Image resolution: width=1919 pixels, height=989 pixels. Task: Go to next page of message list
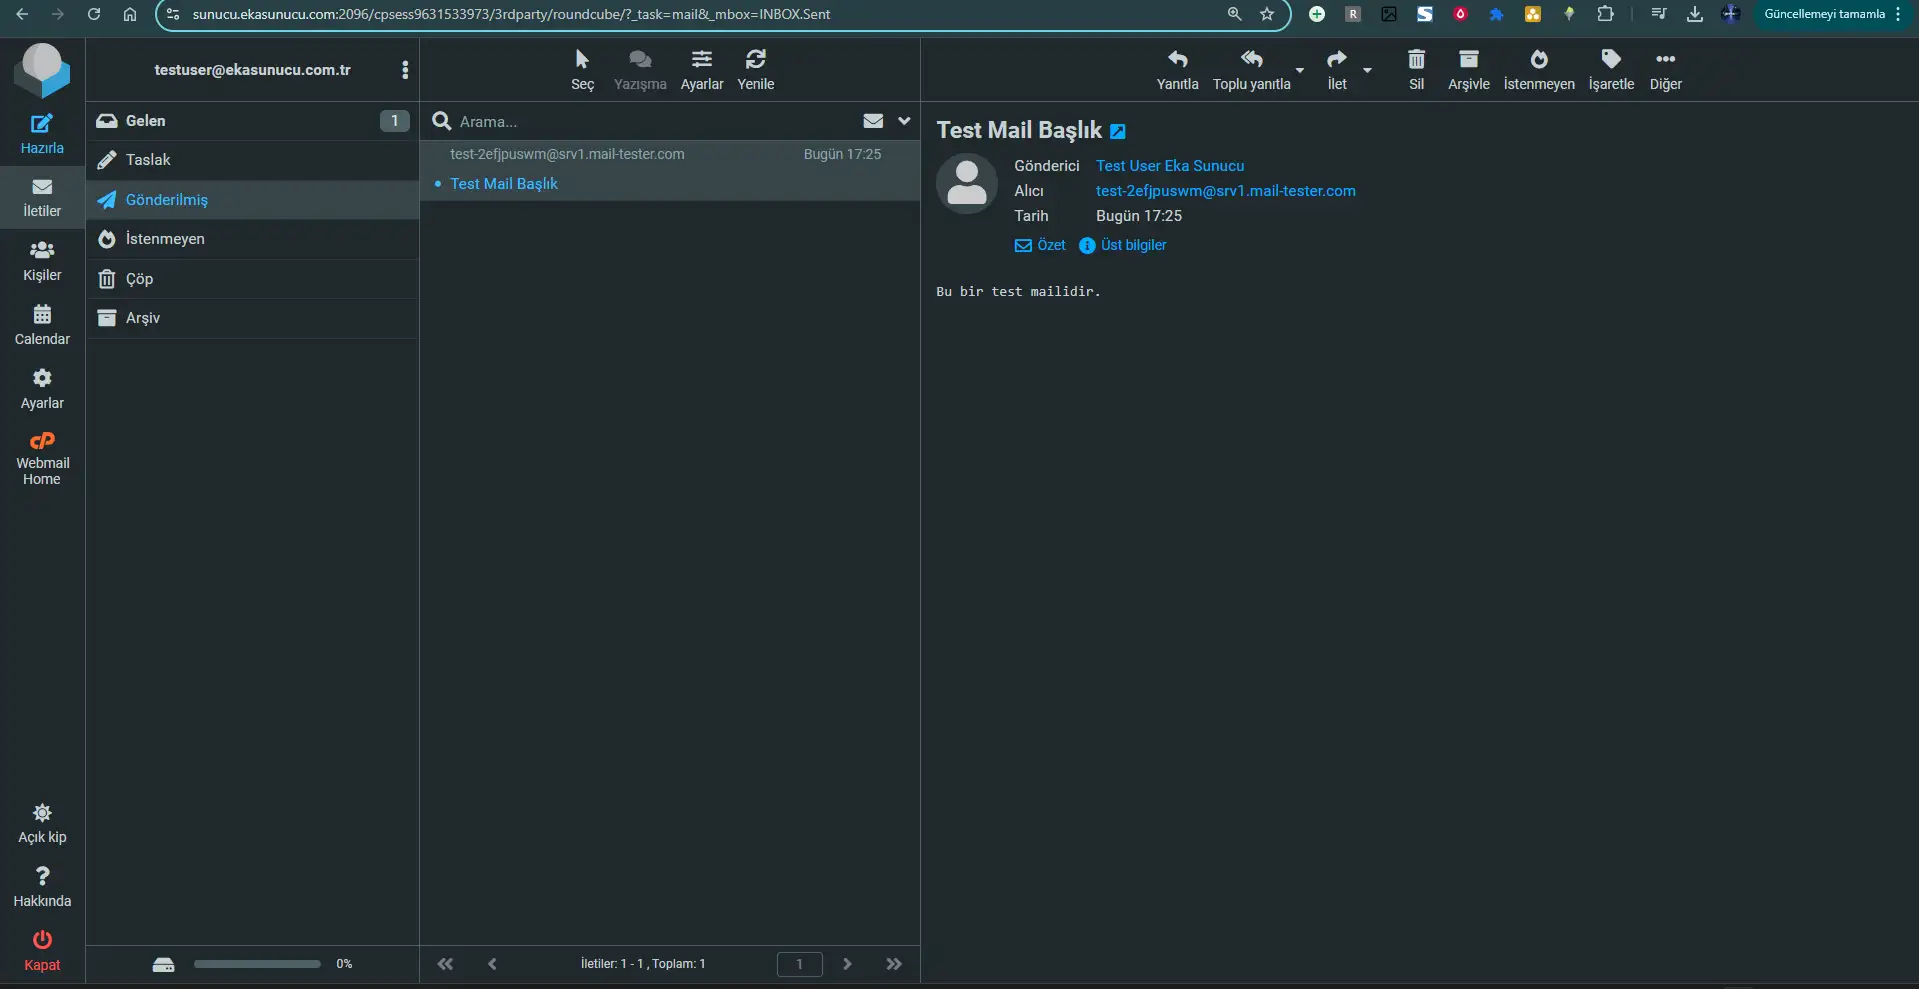tap(847, 964)
